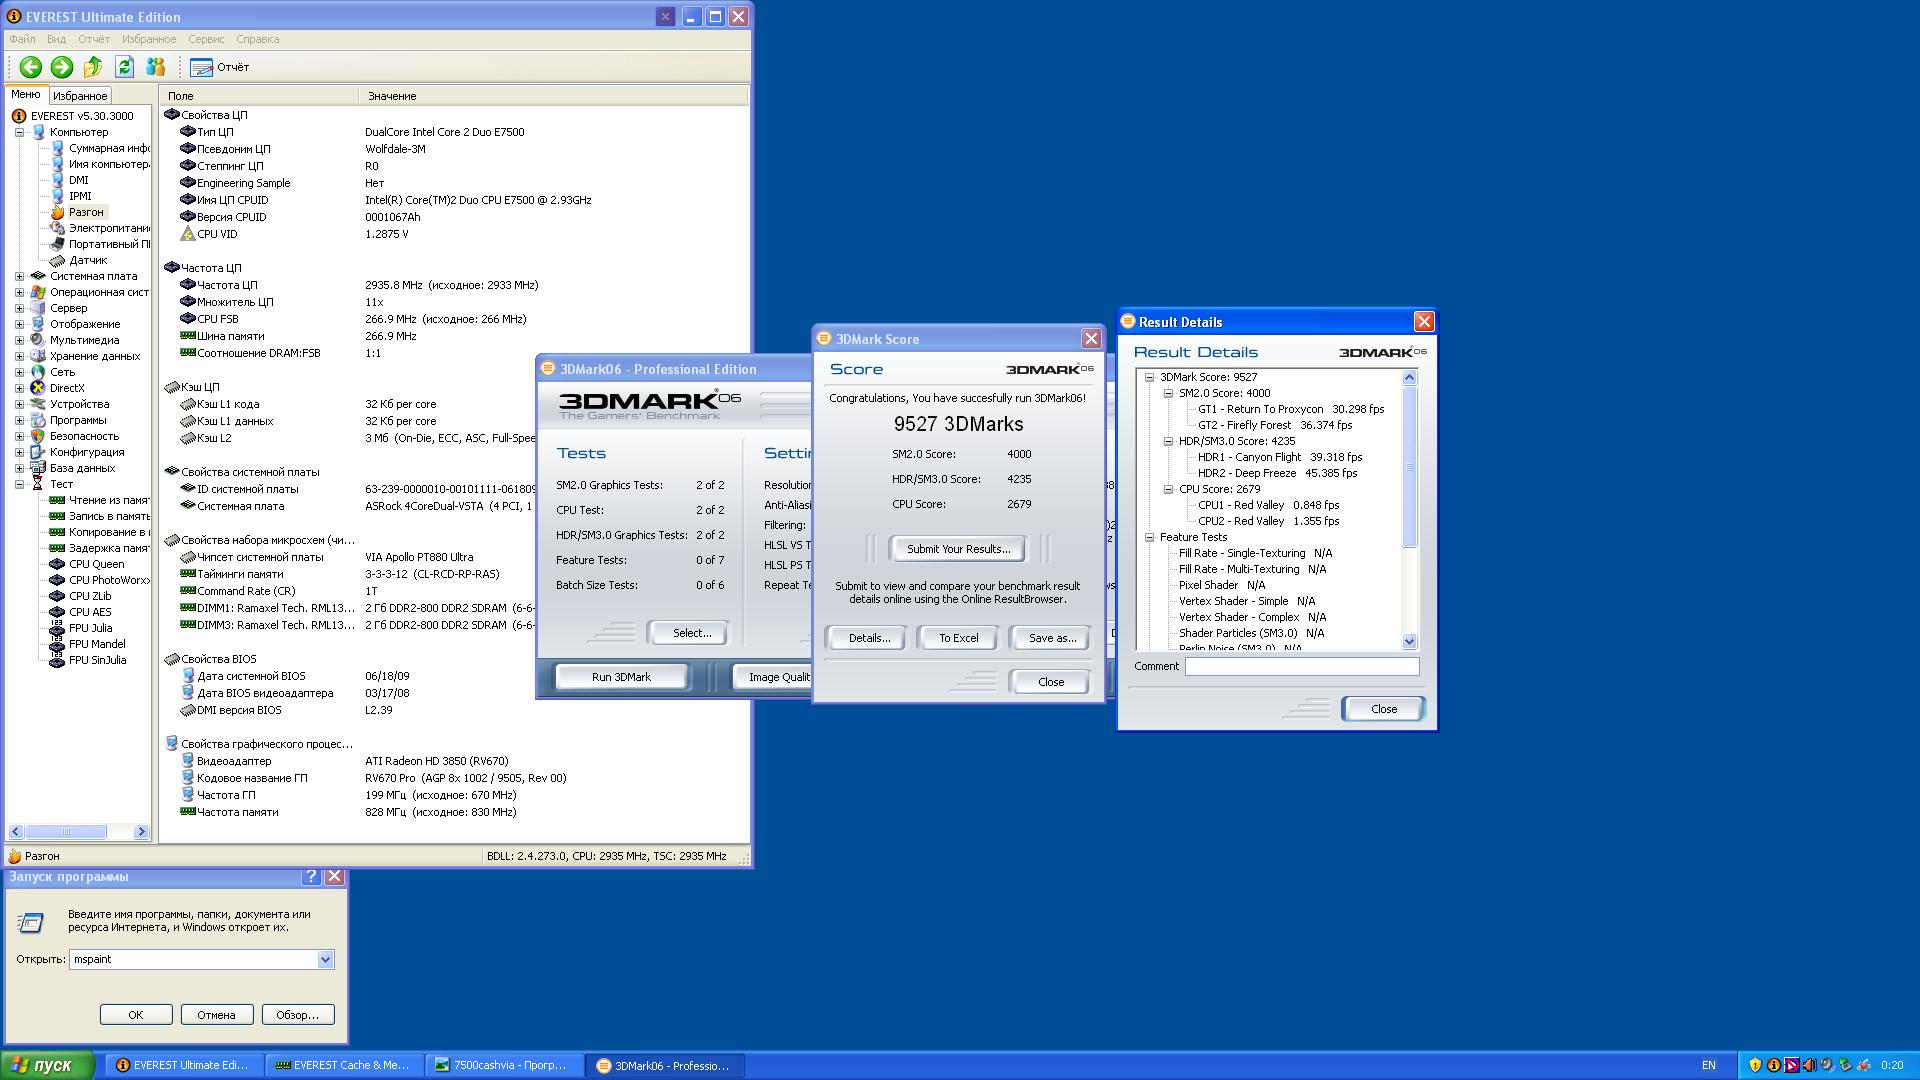Viewport: 1920px width, 1080px height.
Task: Click the two-people Users toolbar icon
Action: (x=155, y=67)
